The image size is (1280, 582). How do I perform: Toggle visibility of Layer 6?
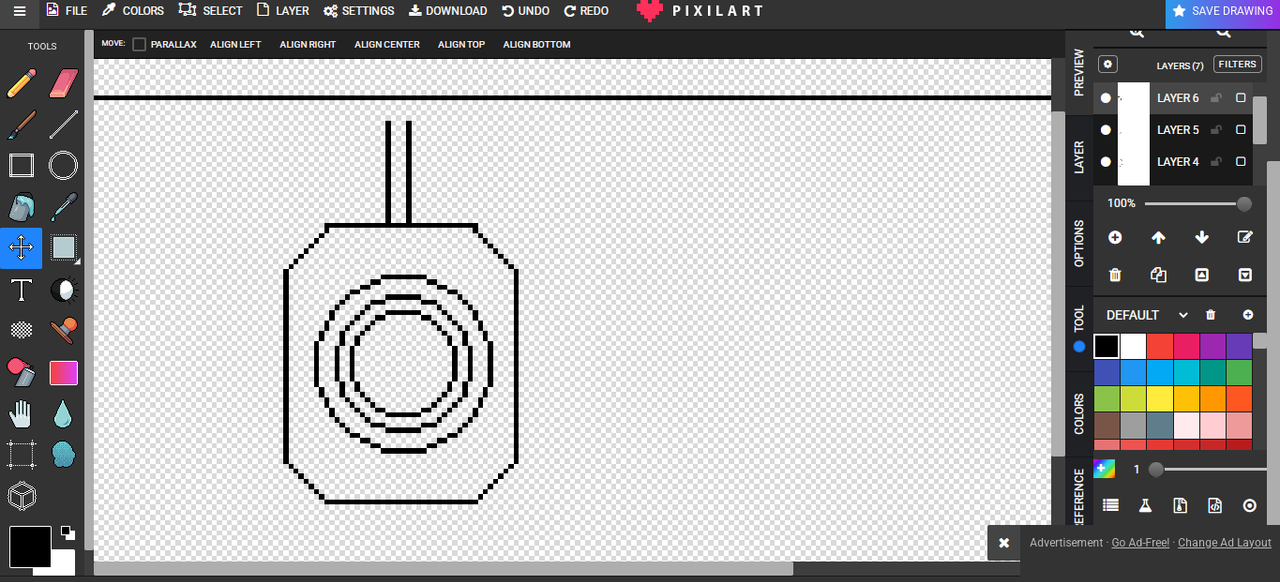coord(1106,98)
